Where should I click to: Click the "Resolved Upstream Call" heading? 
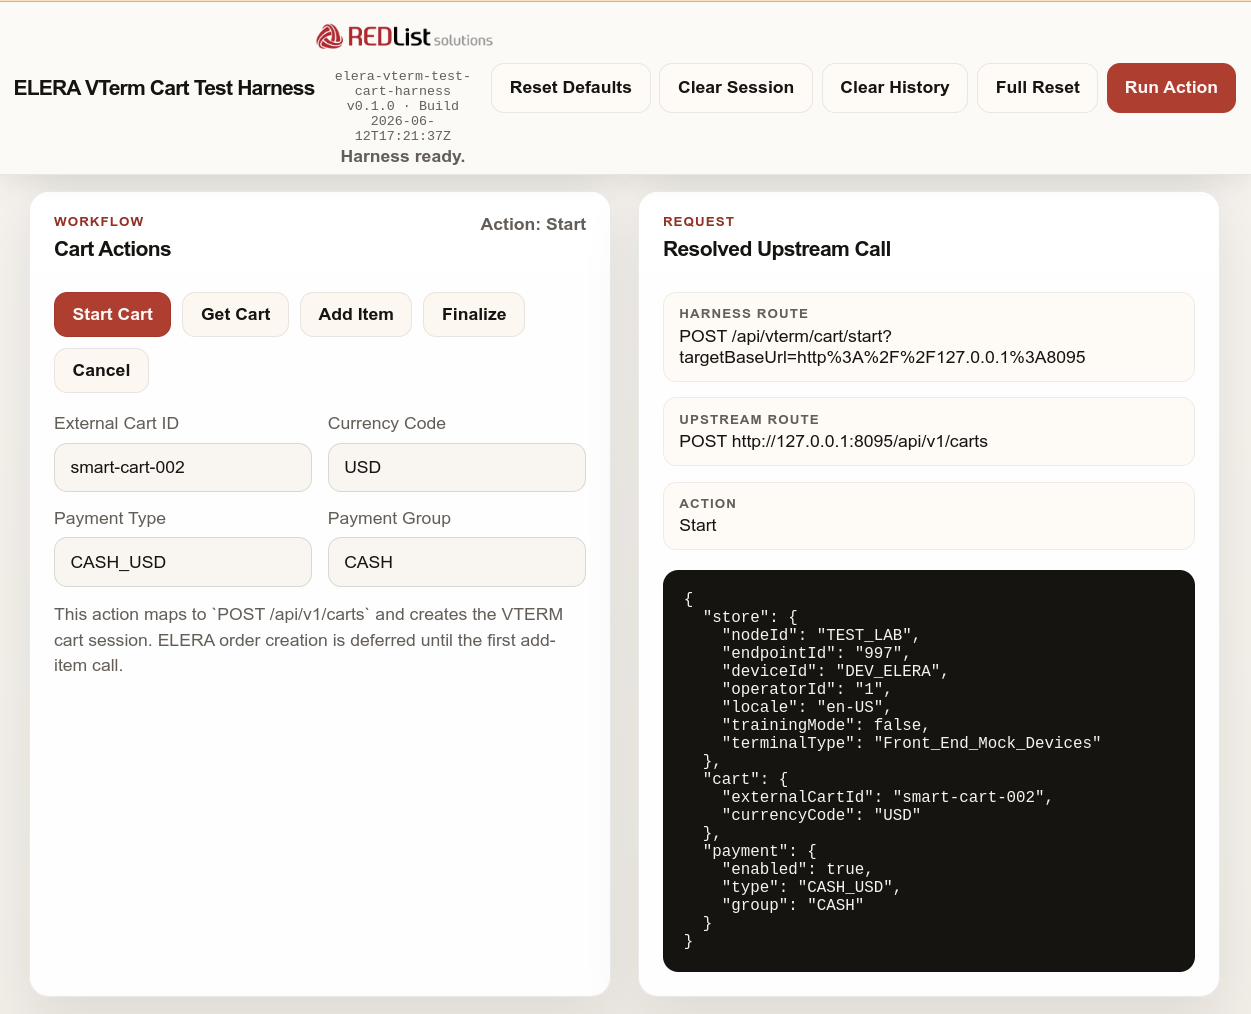coord(777,249)
